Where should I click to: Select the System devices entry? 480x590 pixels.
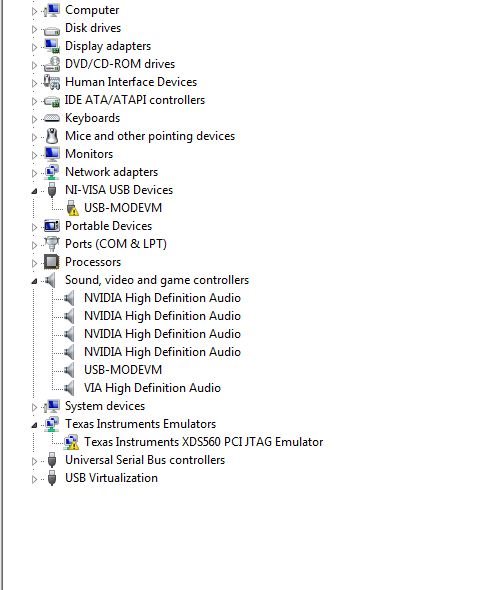105,406
